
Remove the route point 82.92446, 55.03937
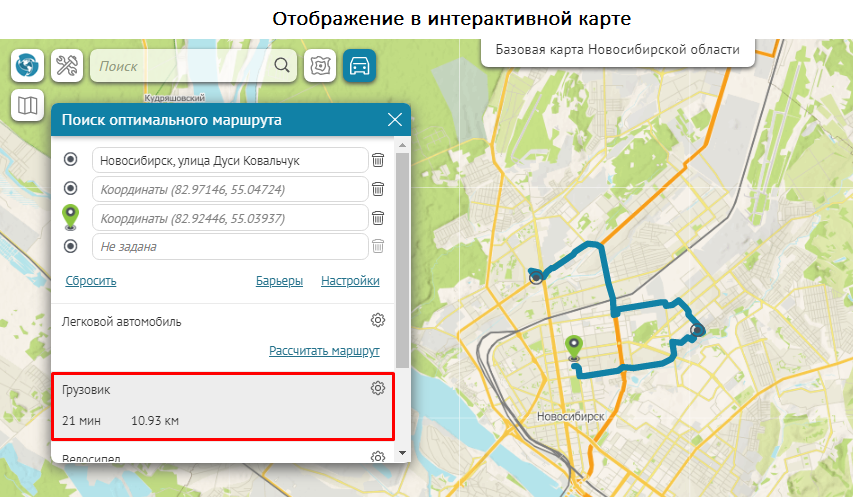click(x=378, y=218)
